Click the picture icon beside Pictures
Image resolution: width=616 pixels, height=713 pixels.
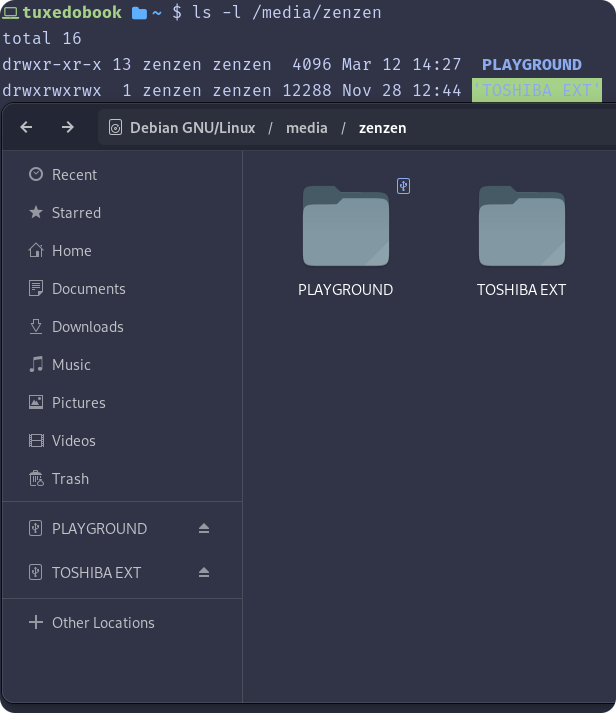click(36, 402)
